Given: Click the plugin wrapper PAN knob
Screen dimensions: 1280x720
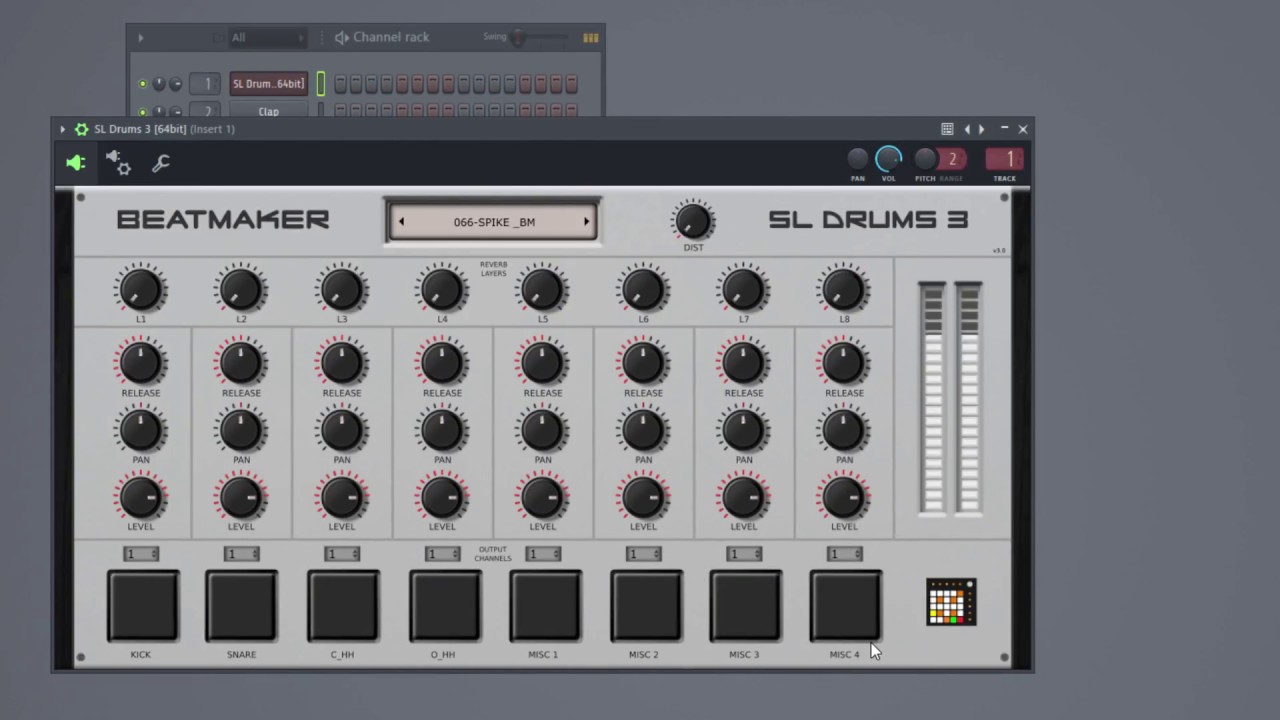Looking at the screenshot, I should tap(858, 159).
